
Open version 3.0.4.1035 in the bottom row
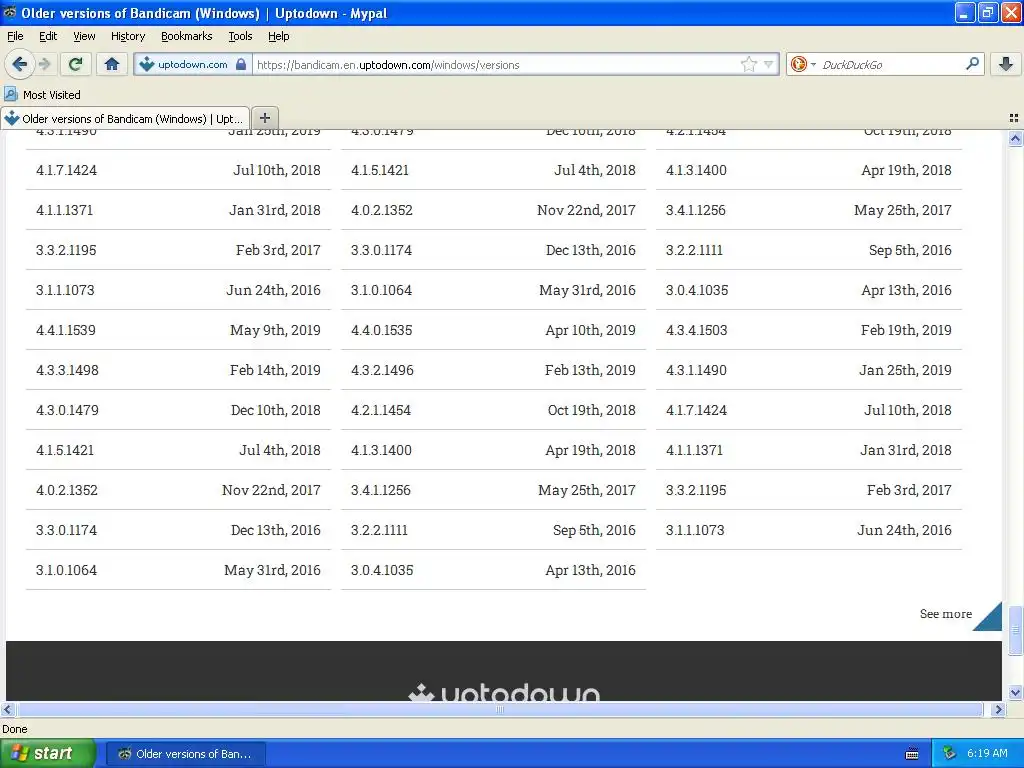point(493,569)
